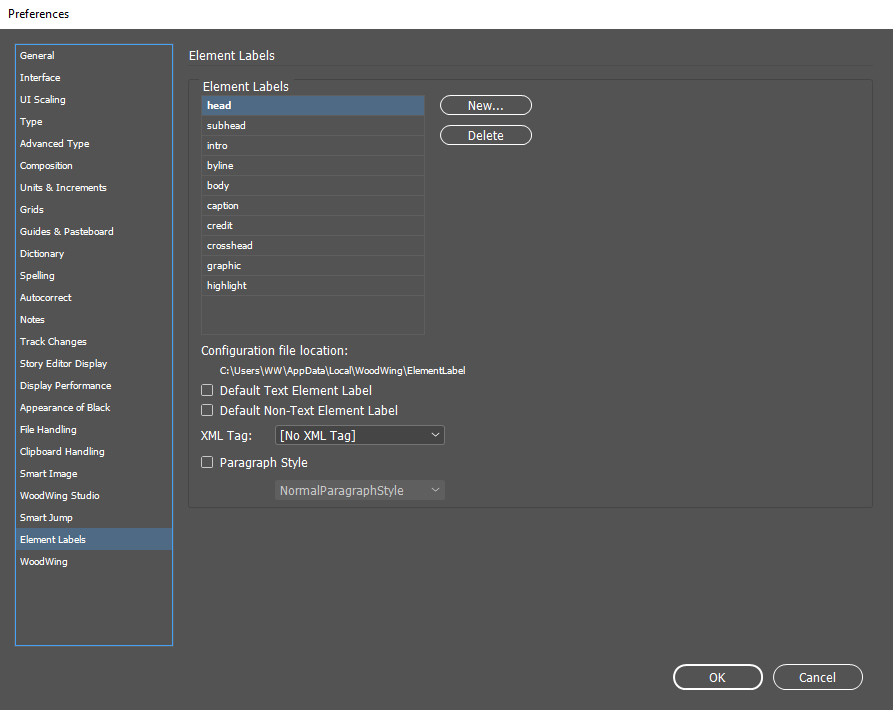
Task: Dismiss the dialog via Cancel
Action: [817, 677]
